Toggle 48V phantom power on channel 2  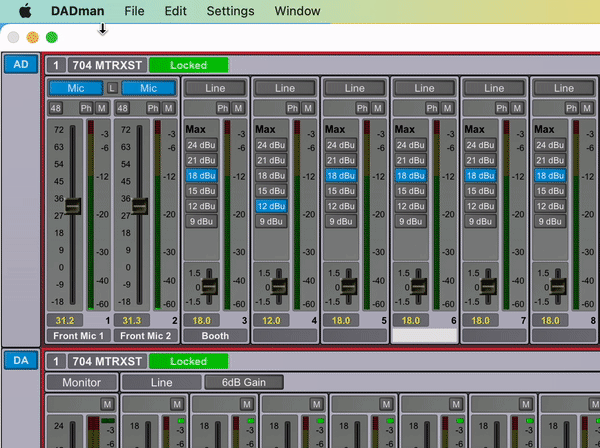pyautogui.click(x=122, y=108)
